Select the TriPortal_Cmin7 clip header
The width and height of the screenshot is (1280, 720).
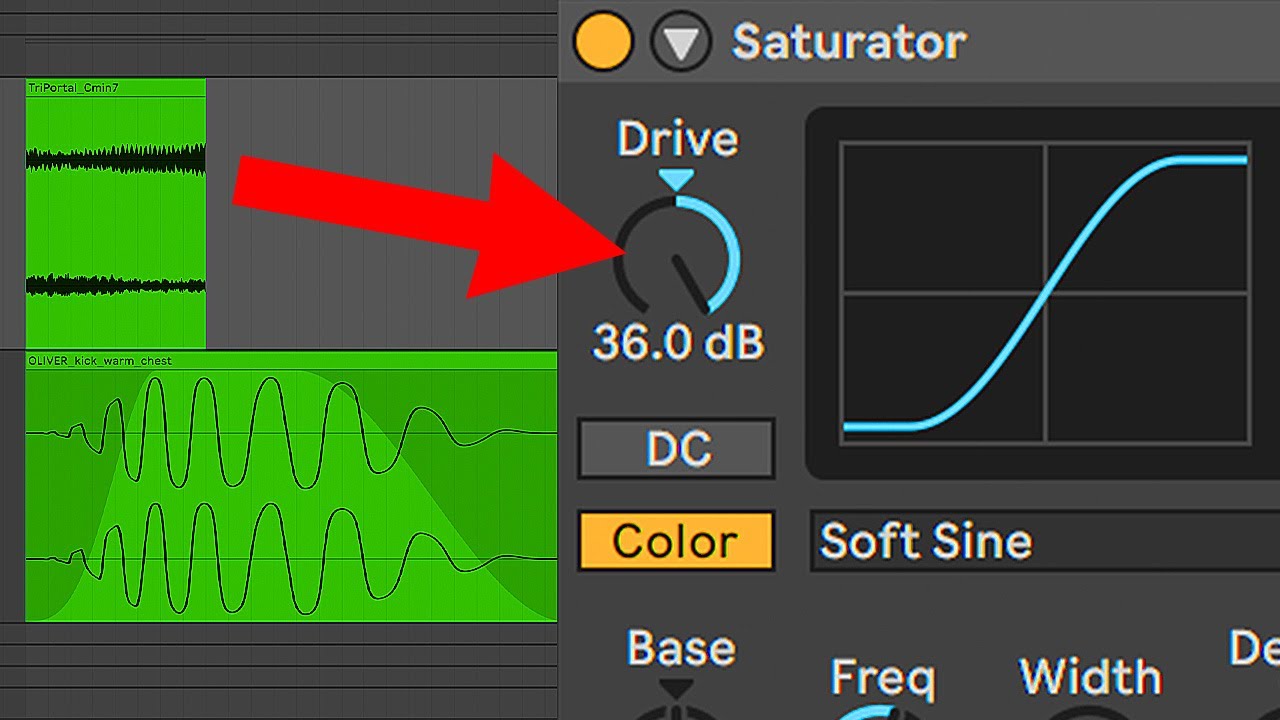point(115,88)
